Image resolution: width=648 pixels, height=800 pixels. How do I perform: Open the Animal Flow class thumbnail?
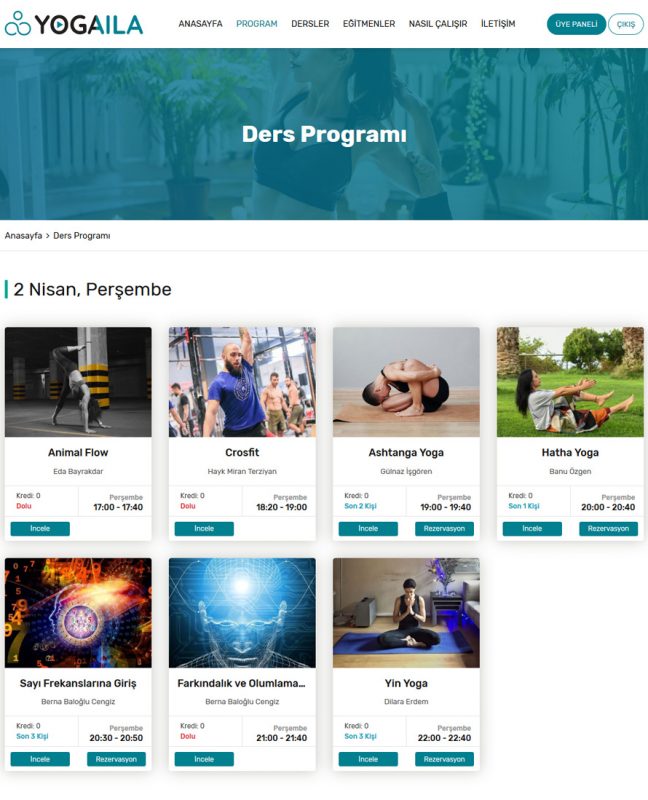78,382
